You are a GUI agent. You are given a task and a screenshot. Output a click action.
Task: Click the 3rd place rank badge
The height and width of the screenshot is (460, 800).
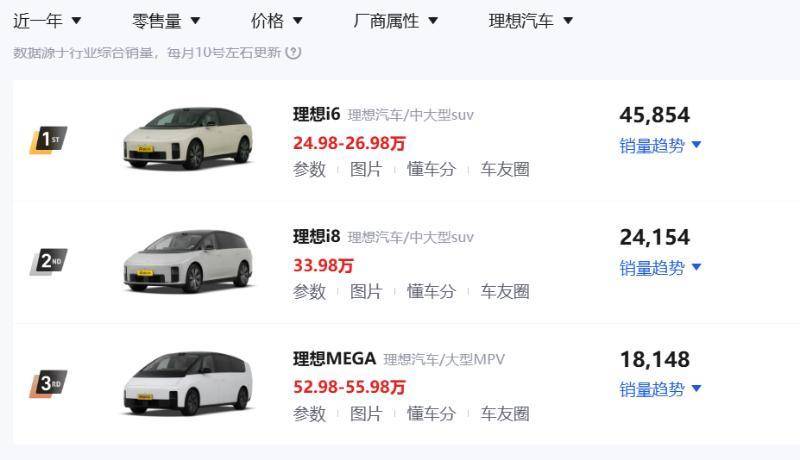[47, 384]
